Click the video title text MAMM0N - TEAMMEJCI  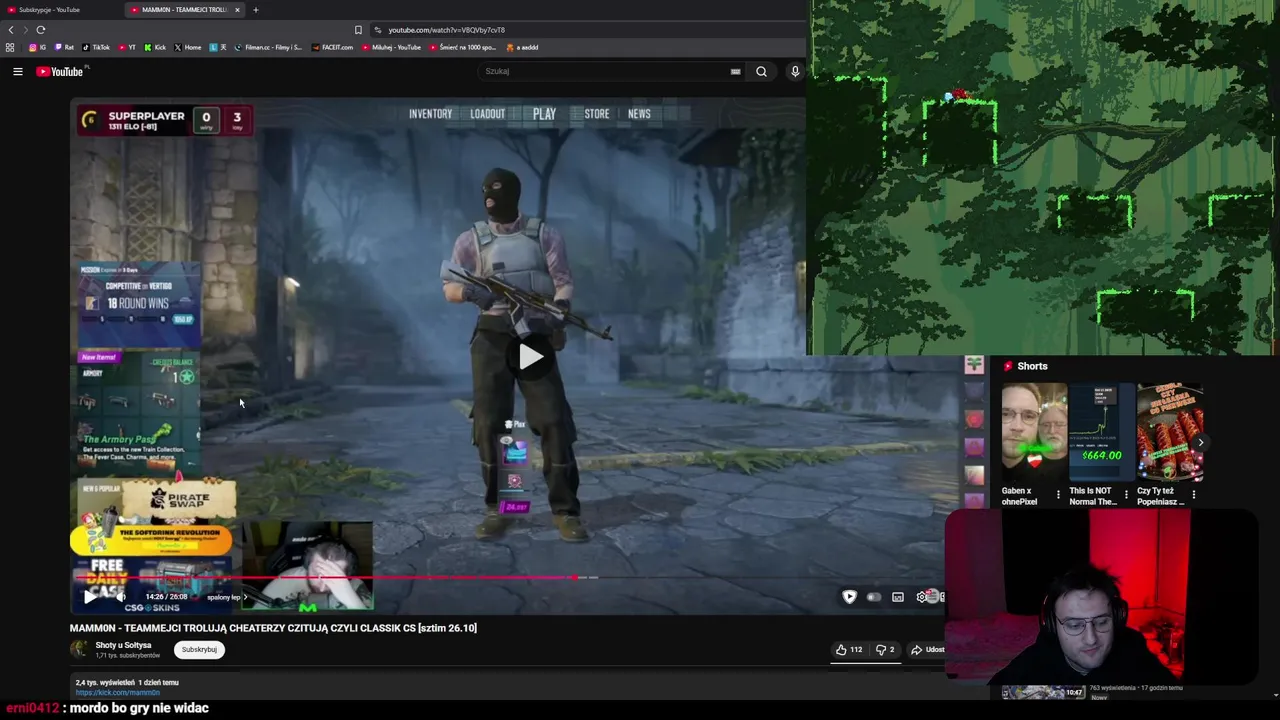pyautogui.click(x=273, y=628)
